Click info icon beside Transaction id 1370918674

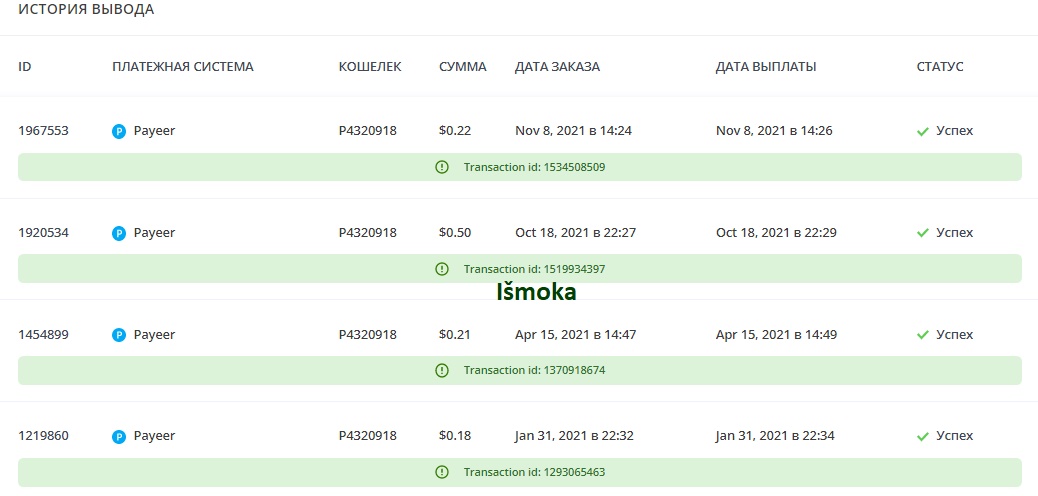click(x=442, y=370)
